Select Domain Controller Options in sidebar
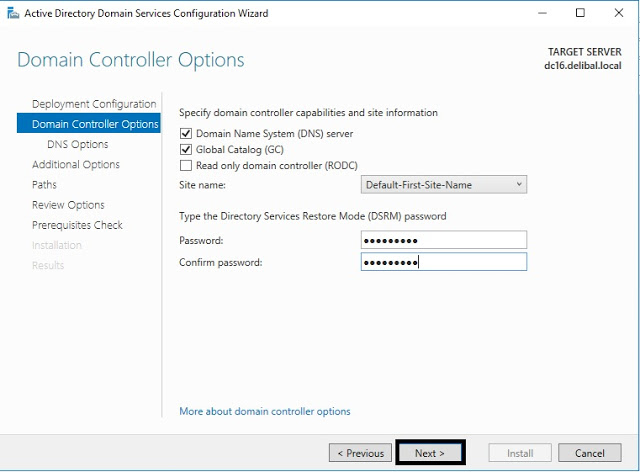The width and height of the screenshot is (640, 472). [94, 124]
